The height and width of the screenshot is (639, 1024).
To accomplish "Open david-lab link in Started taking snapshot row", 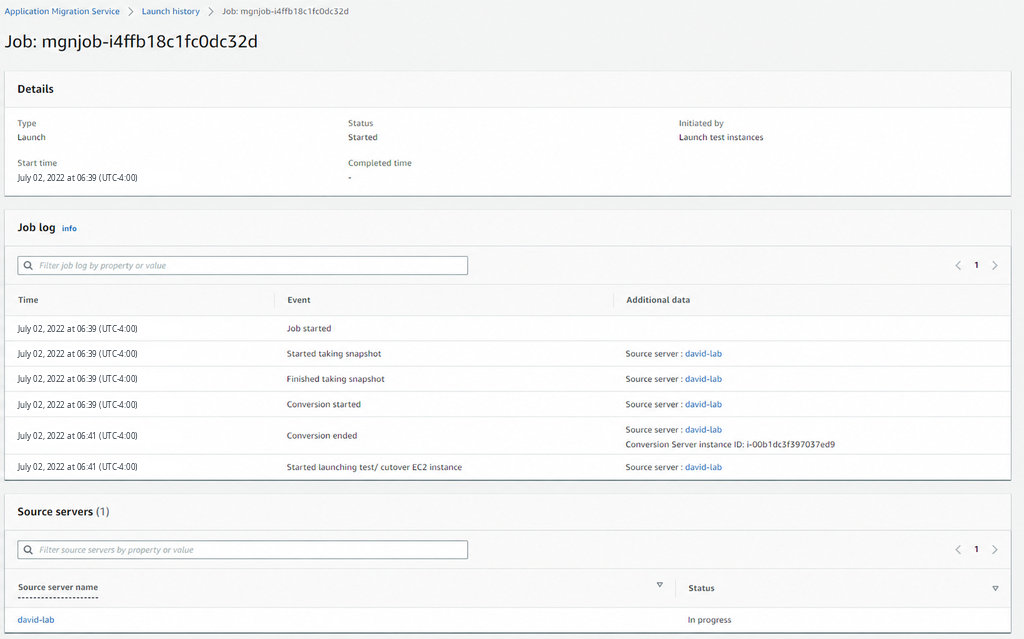I will click(x=703, y=353).
